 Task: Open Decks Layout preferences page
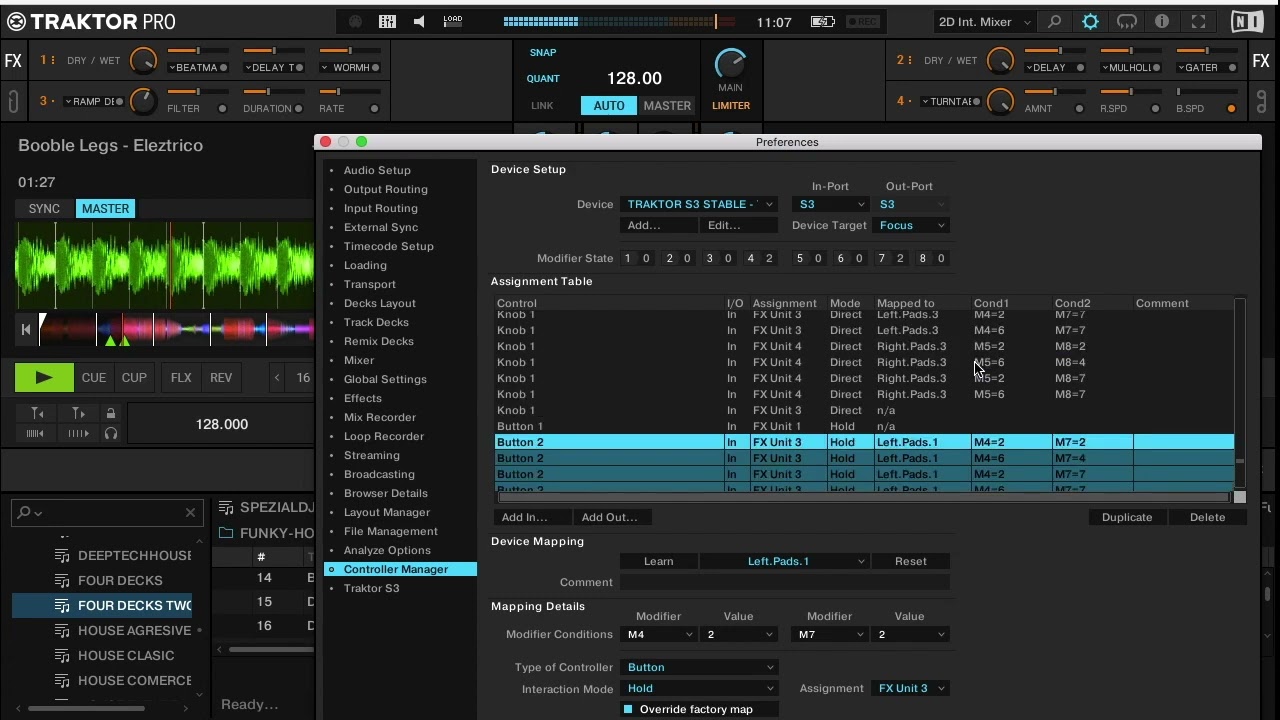click(380, 303)
